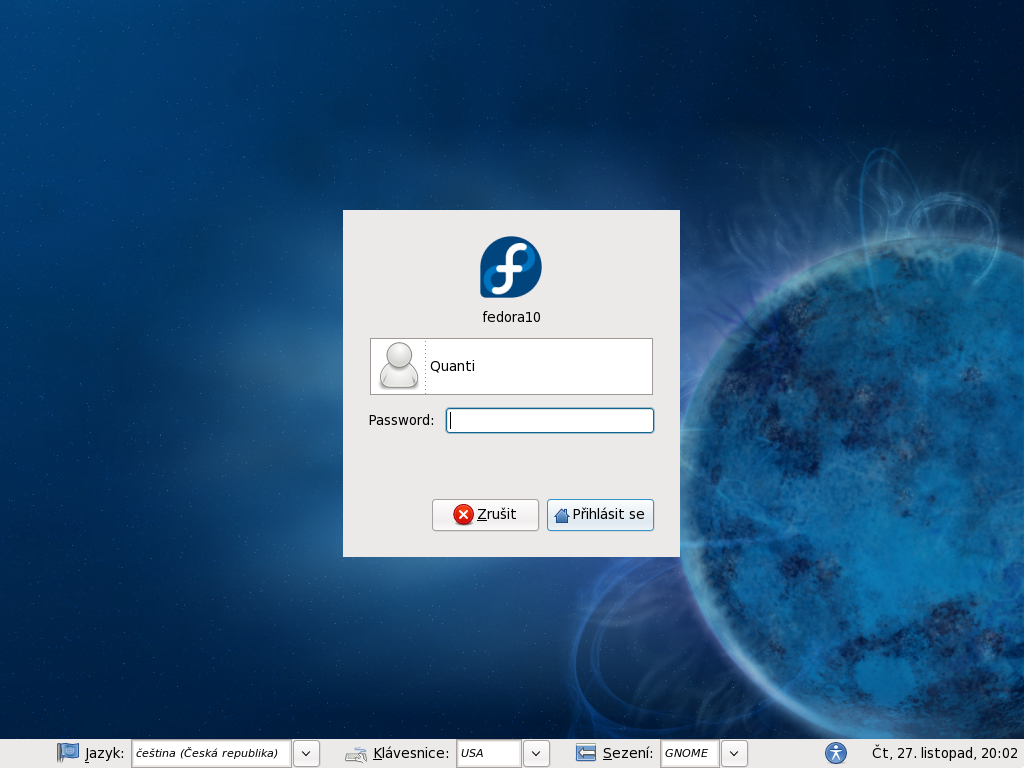The width and height of the screenshot is (1024, 768).
Task: Open the USA keyboard layout combo box
Action: pos(488,754)
